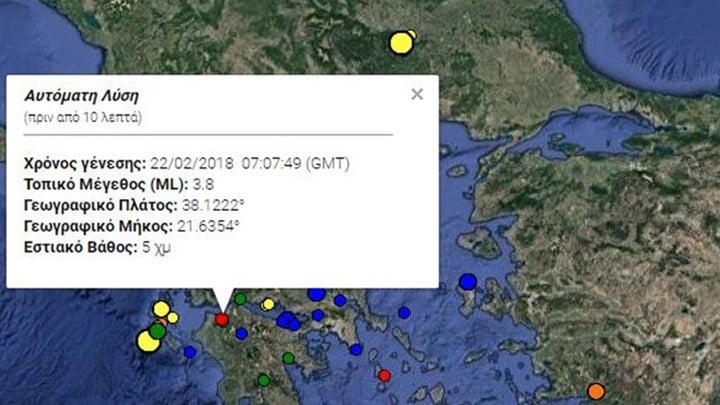Image resolution: width=720 pixels, height=405 pixels.
Task: Click the Γεωγραφικό Μήκος label
Action: 98,226
